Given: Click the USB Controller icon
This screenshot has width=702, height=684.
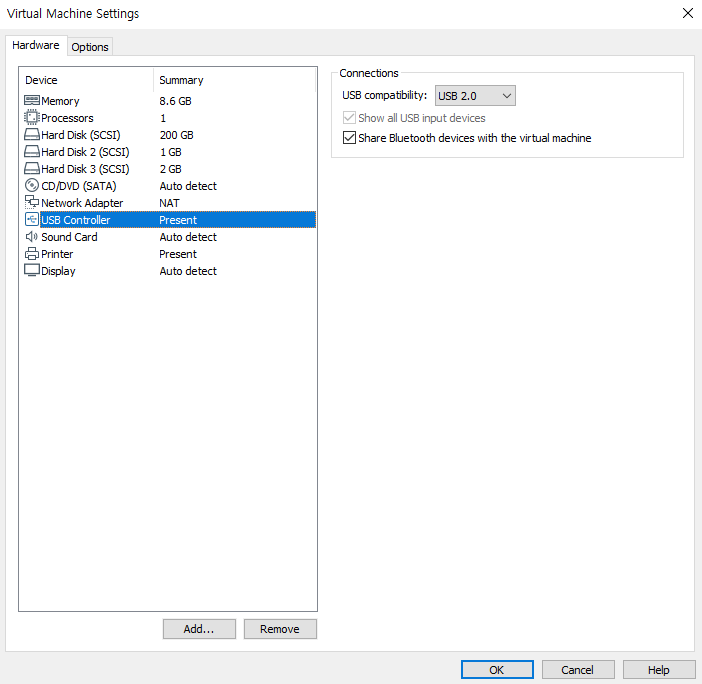Looking at the screenshot, I should [x=32, y=219].
